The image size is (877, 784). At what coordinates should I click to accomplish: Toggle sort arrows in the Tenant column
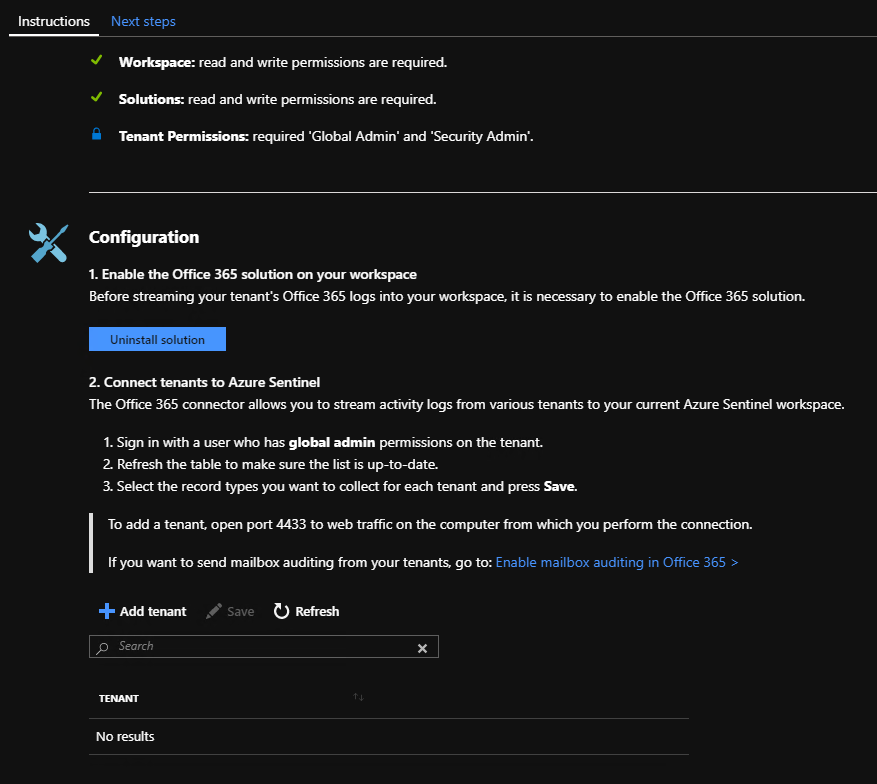click(x=358, y=697)
